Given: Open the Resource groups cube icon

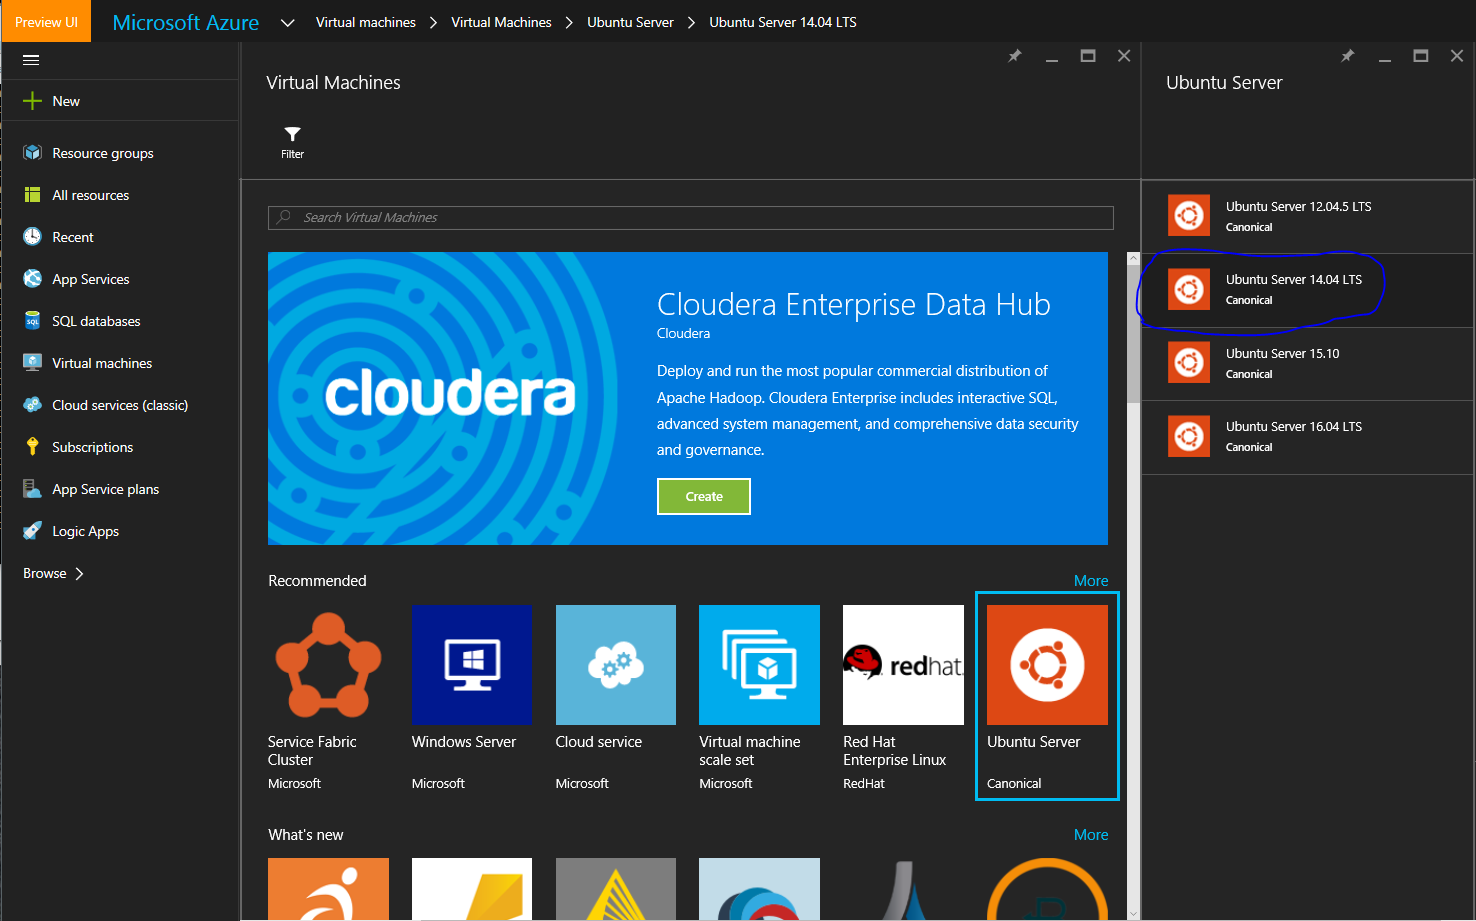Looking at the screenshot, I should click(x=32, y=153).
